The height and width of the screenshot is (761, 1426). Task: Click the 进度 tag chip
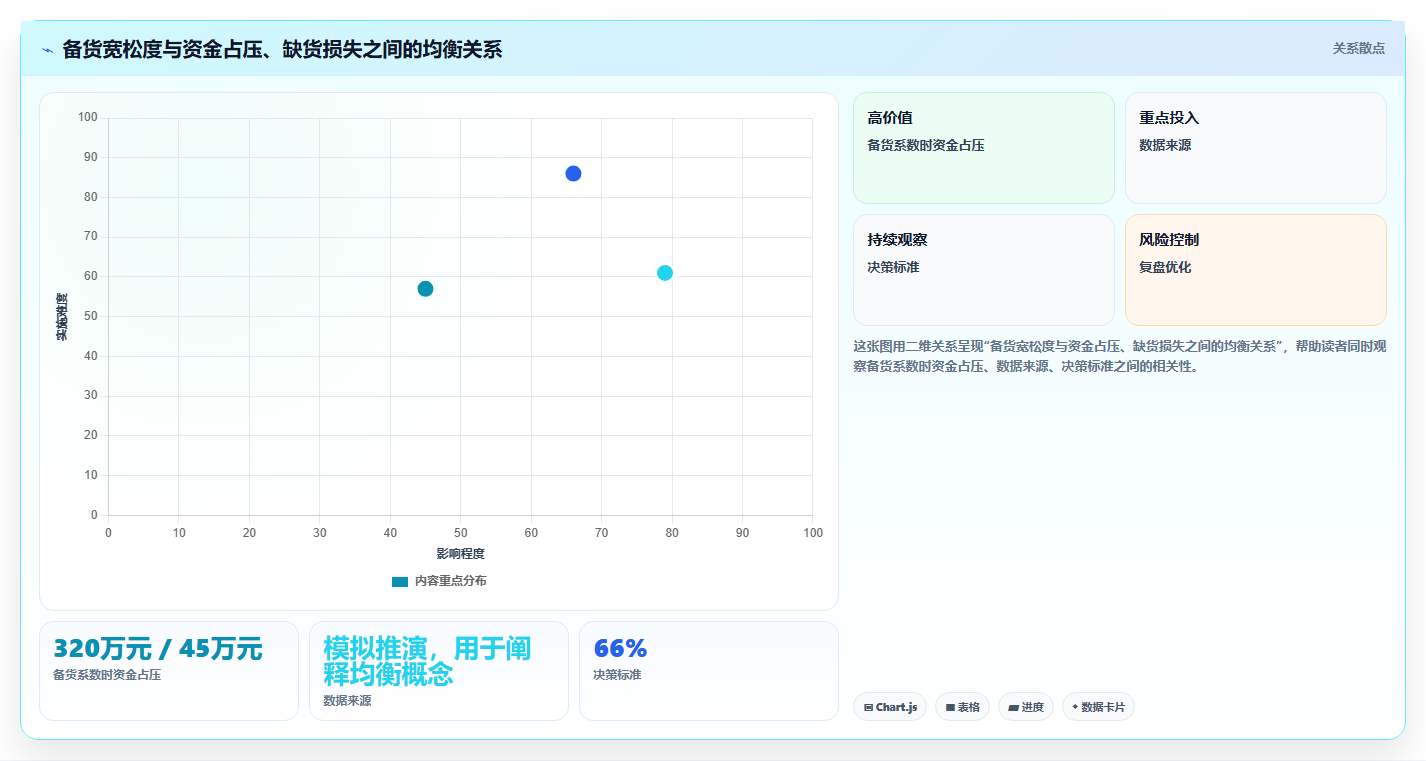[x=1026, y=707]
